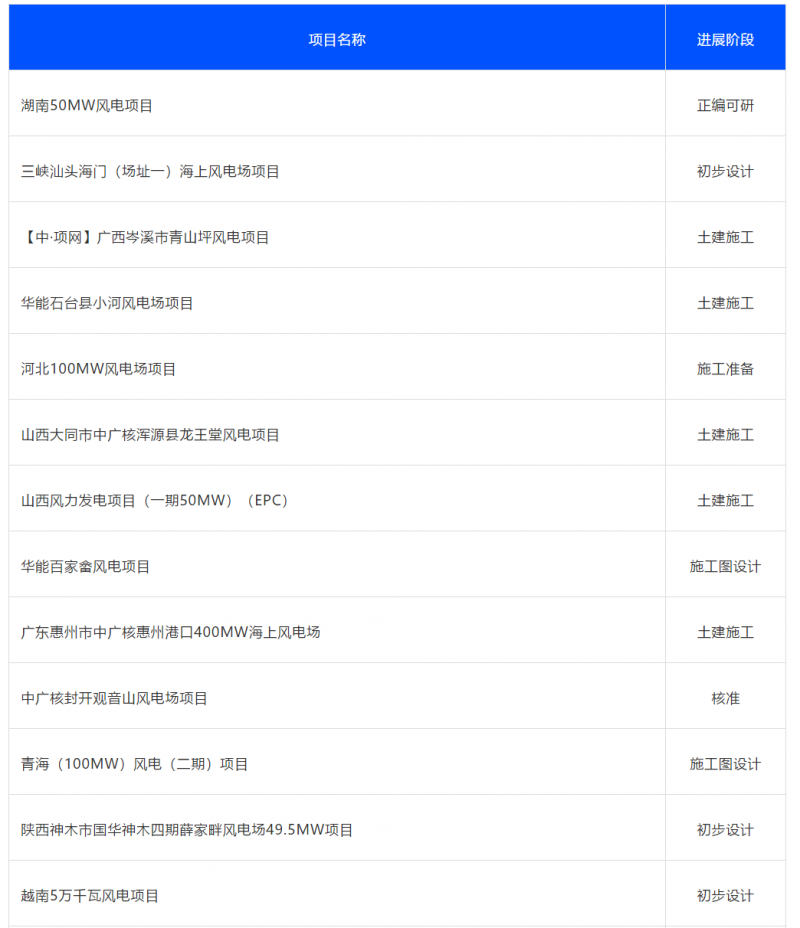The image size is (800, 928).
Task: Click the 项目名称 column header
Action: (x=337, y=40)
